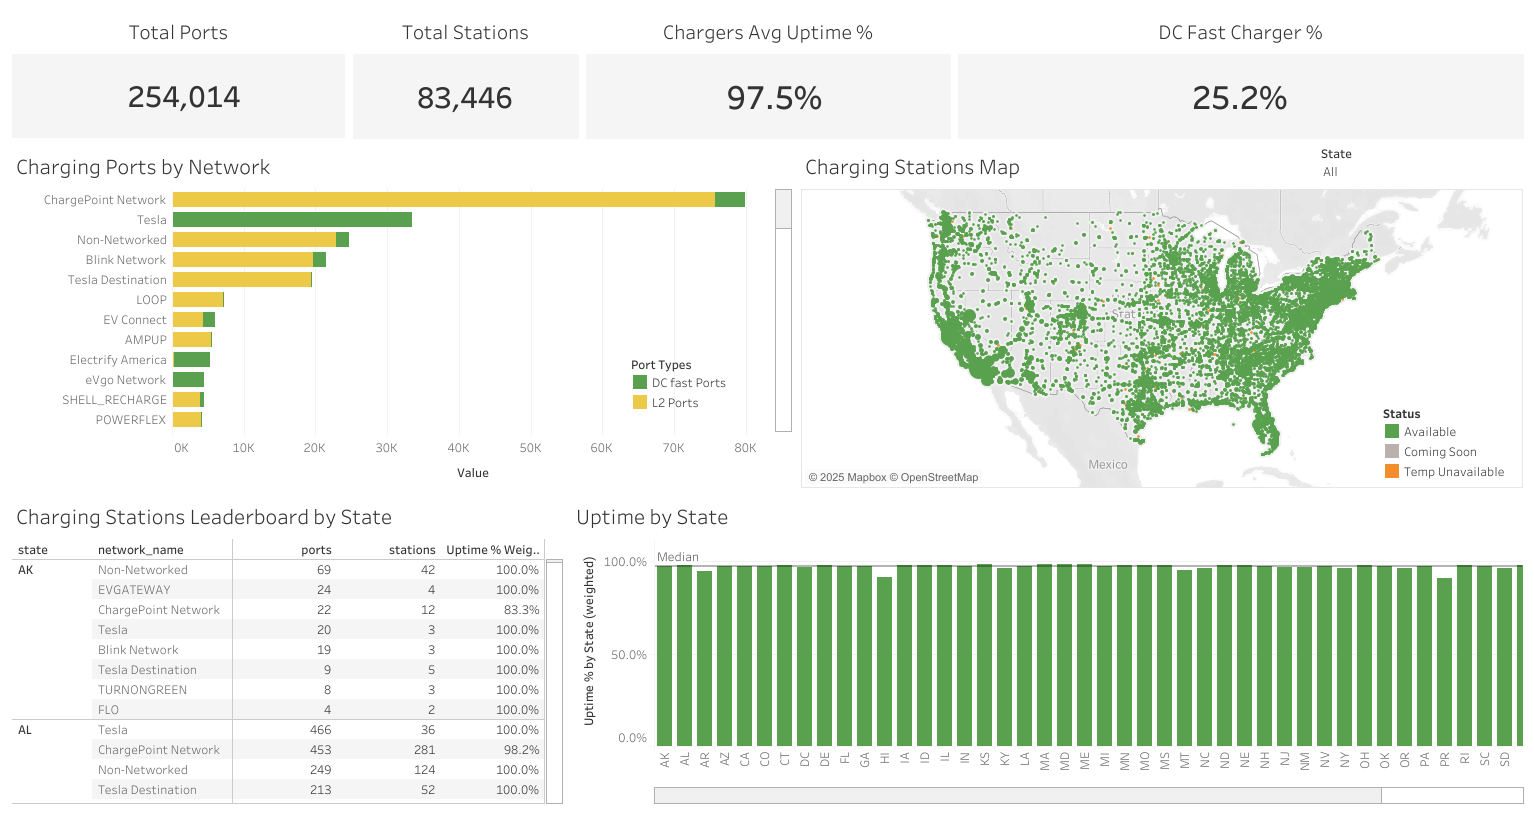Click the green Available status legend icon
The width and height of the screenshot is (1534, 815).
coord(1394,431)
